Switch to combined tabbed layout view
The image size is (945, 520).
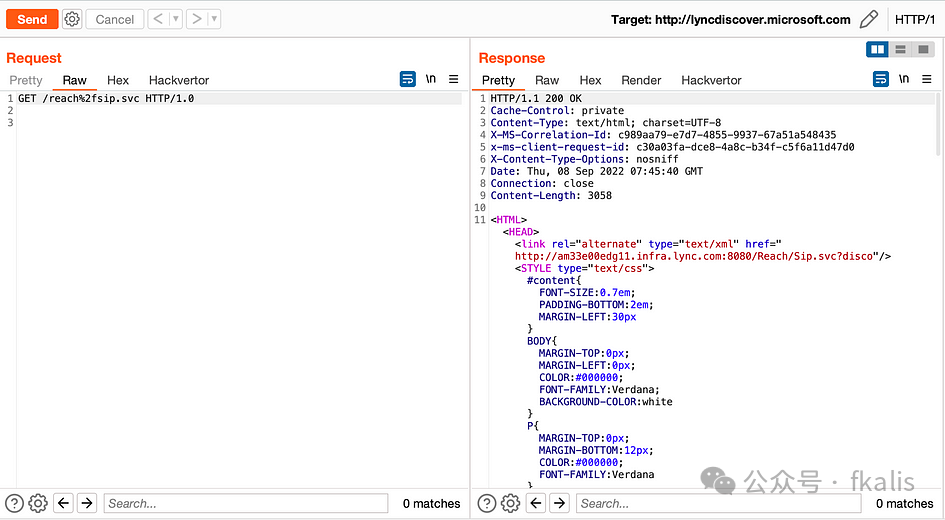(923, 49)
